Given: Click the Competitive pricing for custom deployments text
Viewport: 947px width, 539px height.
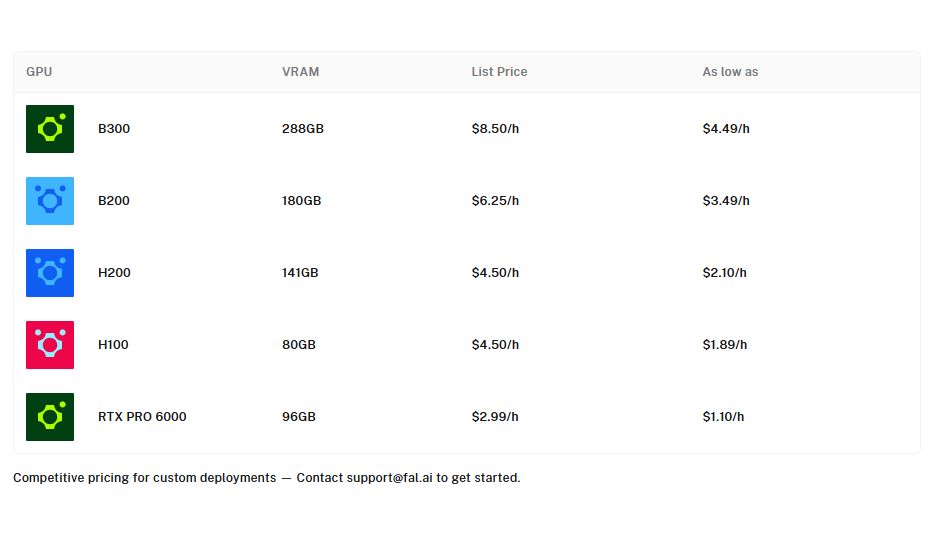Looking at the screenshot, I should pos(144,478).
